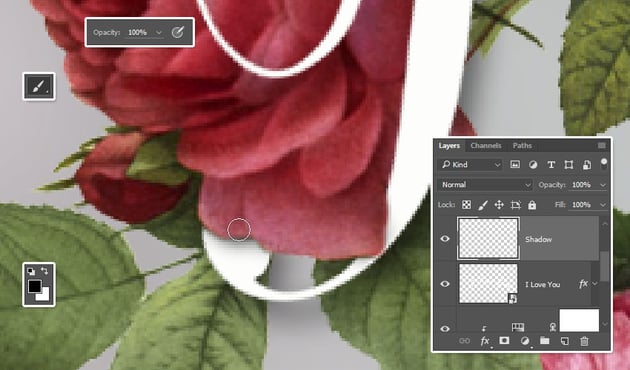630x370 pixels.
Task: Open the Layers panel flyout menu
Action: pyautogui.click(x=601, y=145)
